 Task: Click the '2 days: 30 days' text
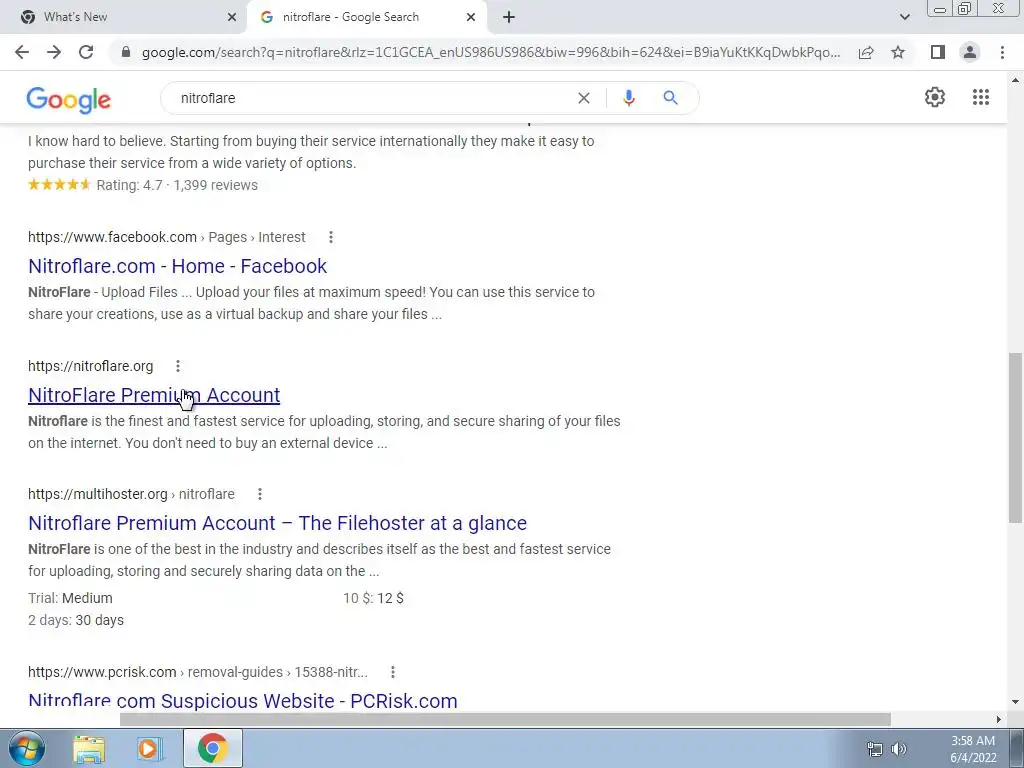click(76, 620)
